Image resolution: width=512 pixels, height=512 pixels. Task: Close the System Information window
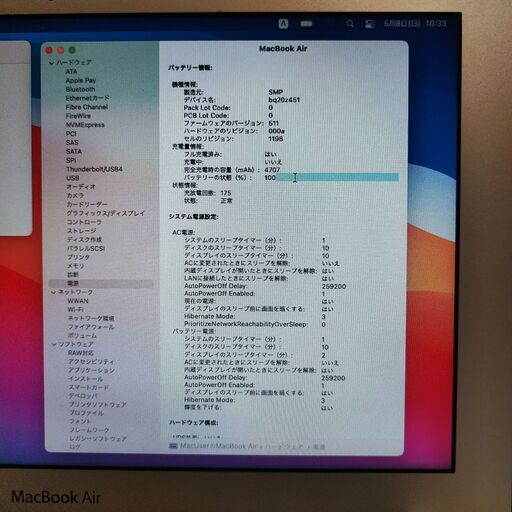pyautogui.click(x=49, y=50)
